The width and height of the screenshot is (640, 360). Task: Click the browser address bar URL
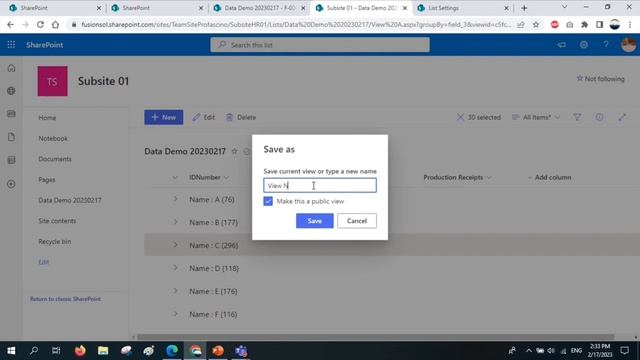296,25
